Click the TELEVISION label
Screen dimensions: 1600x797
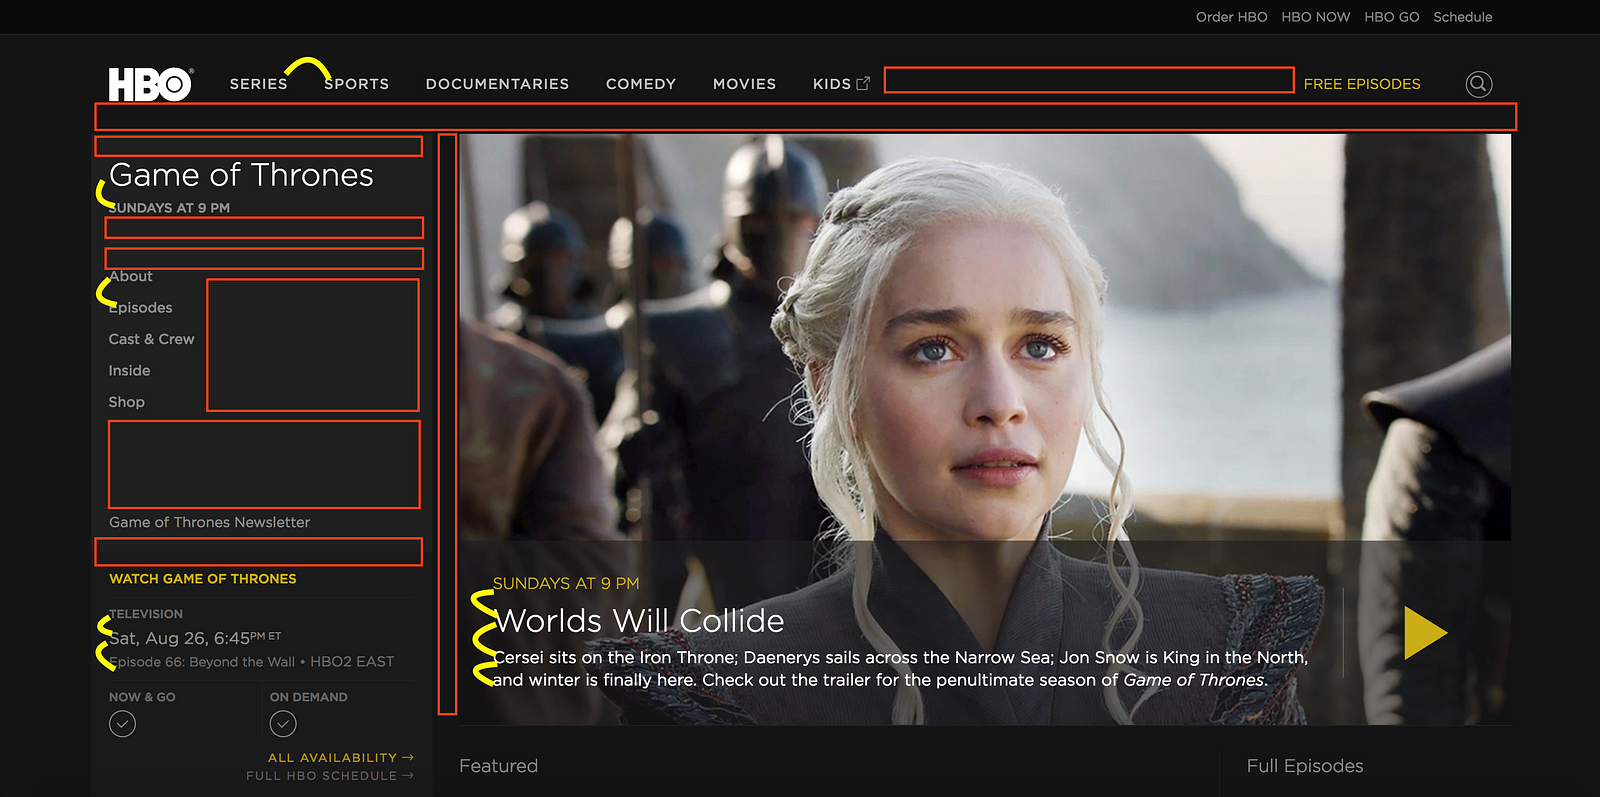coord(146,614)
